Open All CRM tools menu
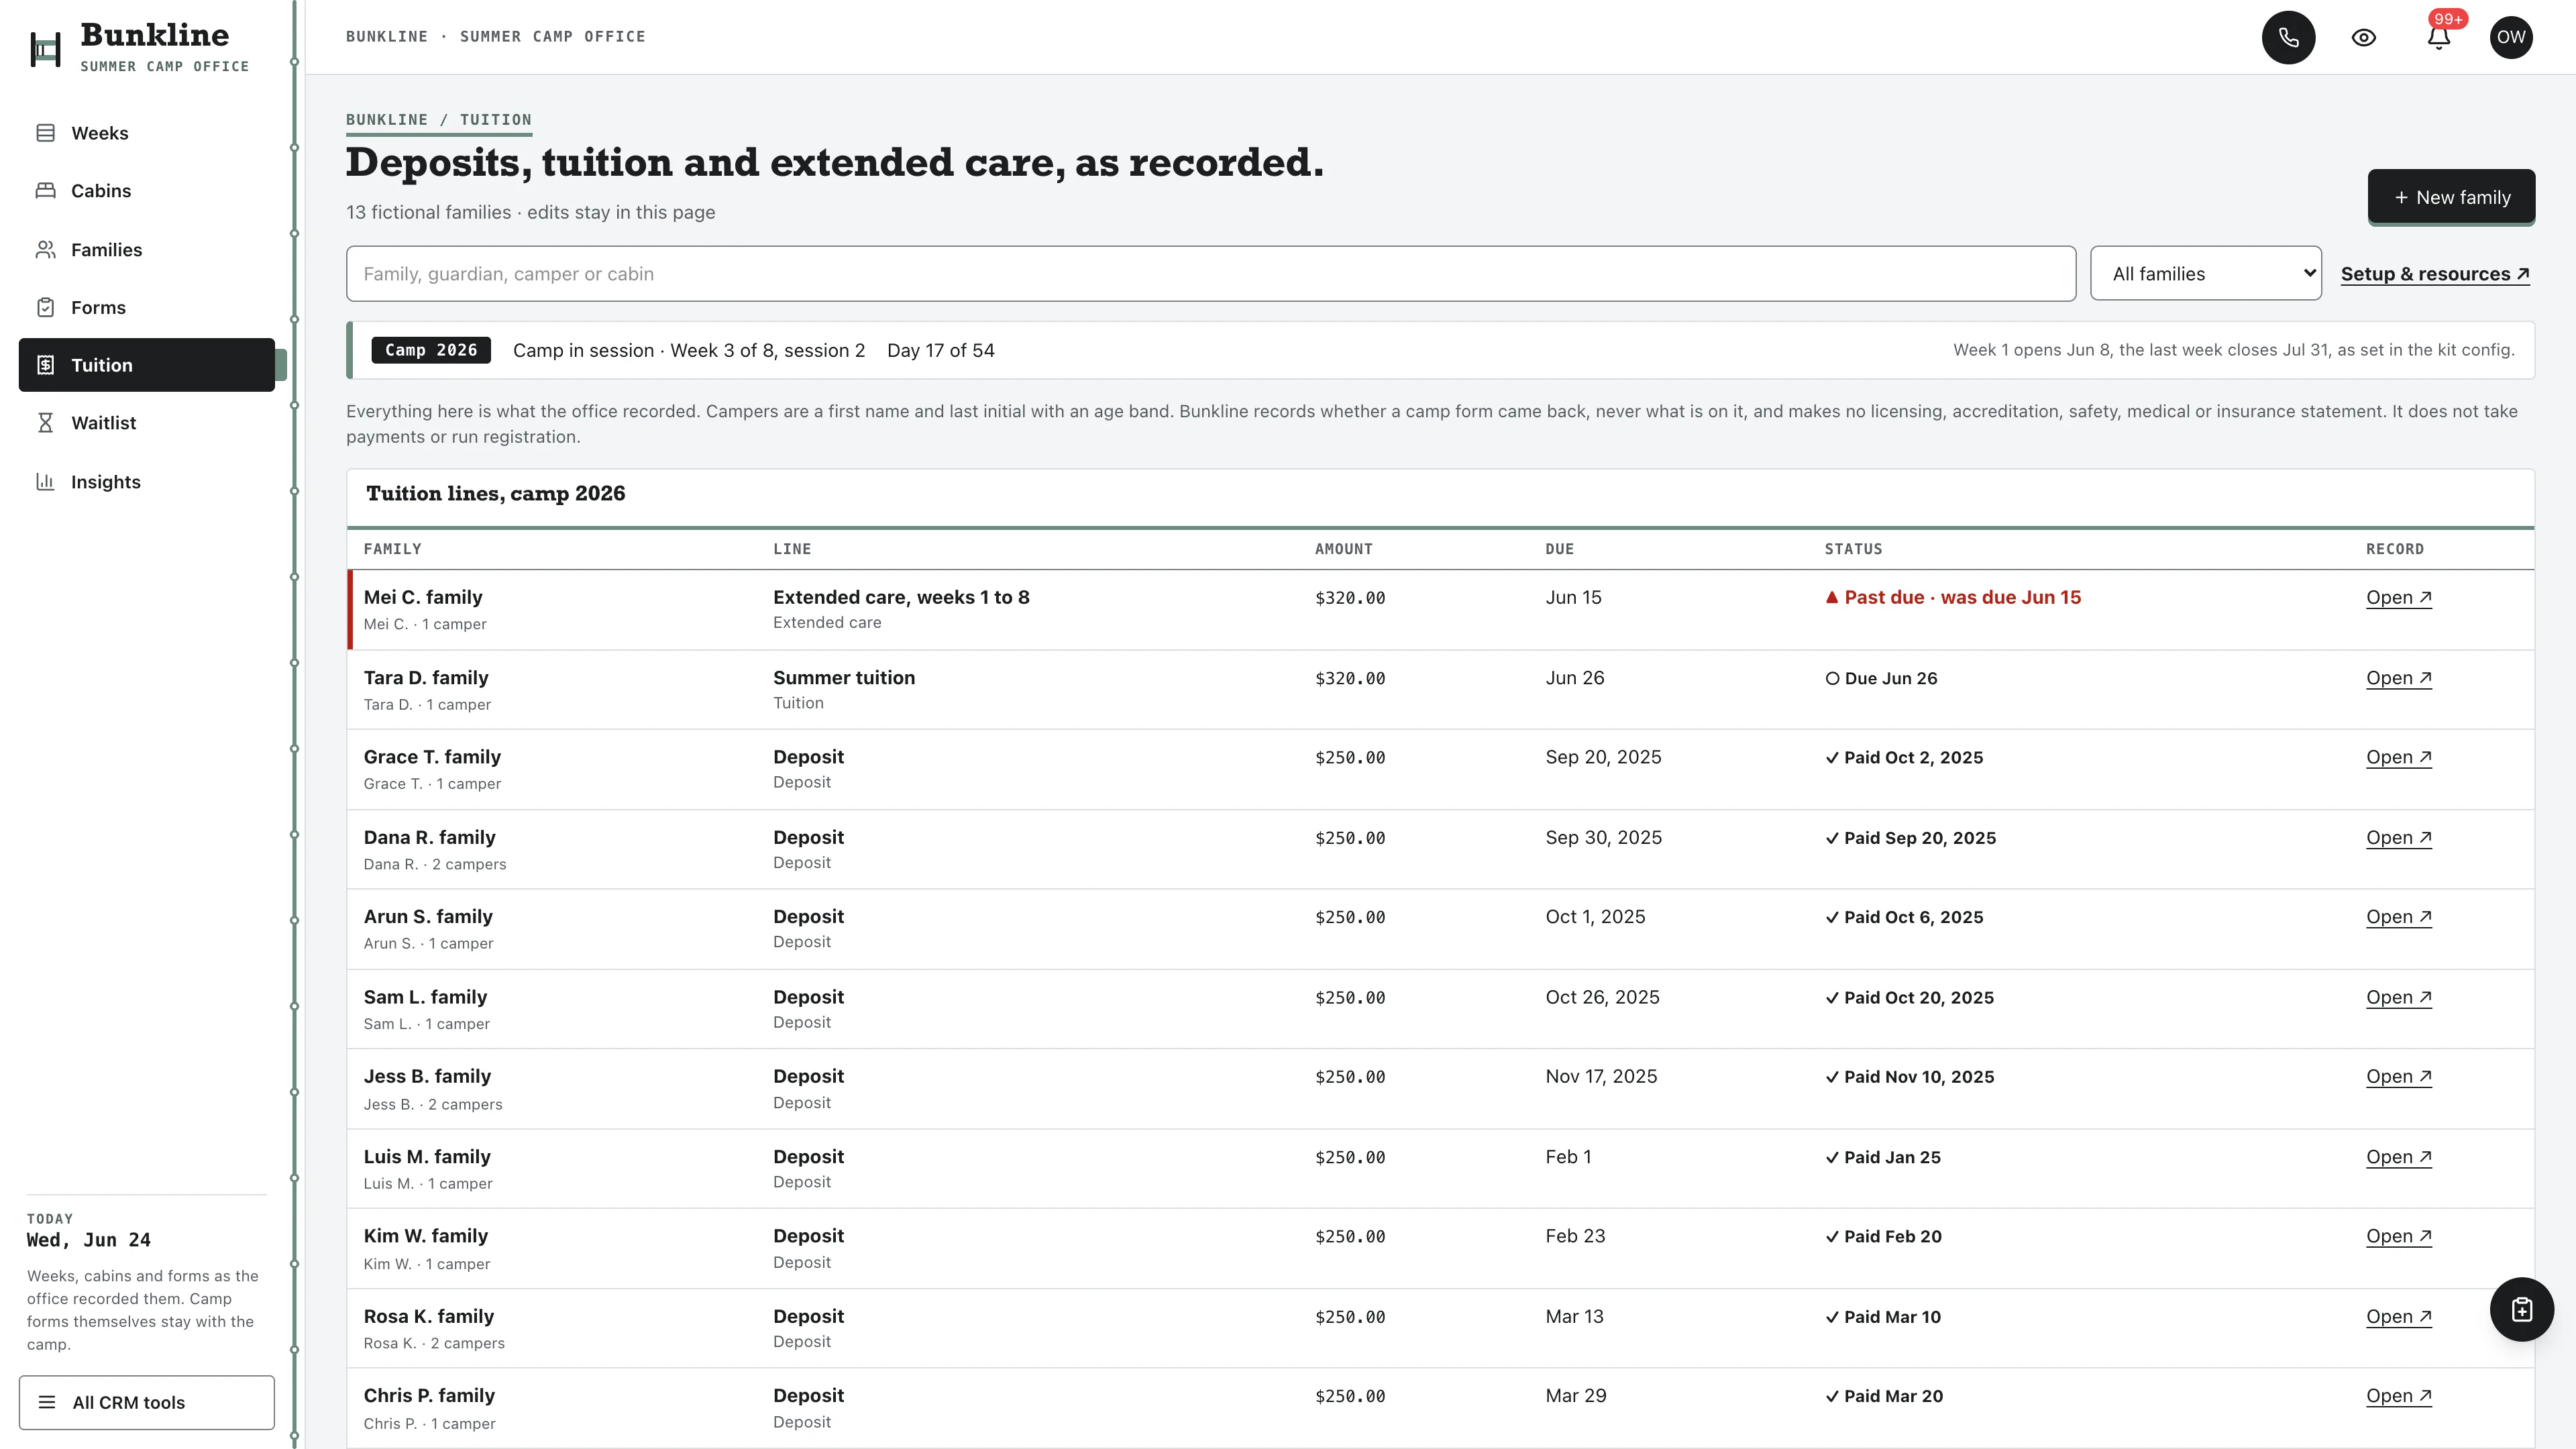 point(146,1402)
